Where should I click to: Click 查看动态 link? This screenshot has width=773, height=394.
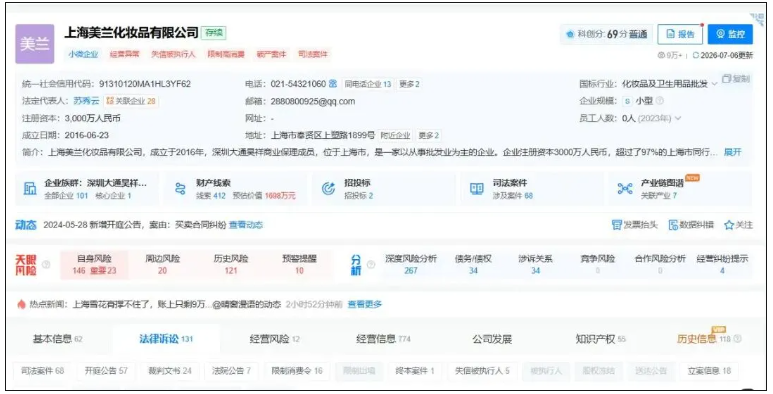tap(246, 225)
